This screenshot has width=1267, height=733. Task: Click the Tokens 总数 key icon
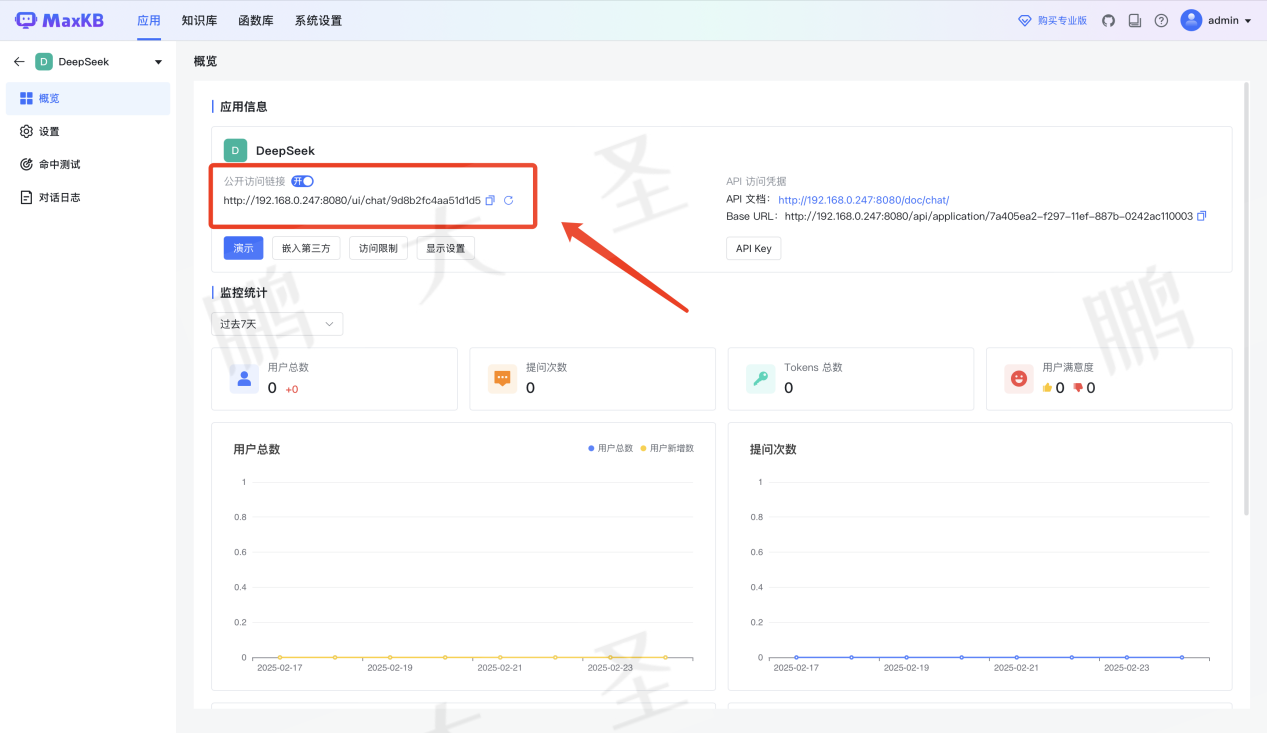pos(761,379)
